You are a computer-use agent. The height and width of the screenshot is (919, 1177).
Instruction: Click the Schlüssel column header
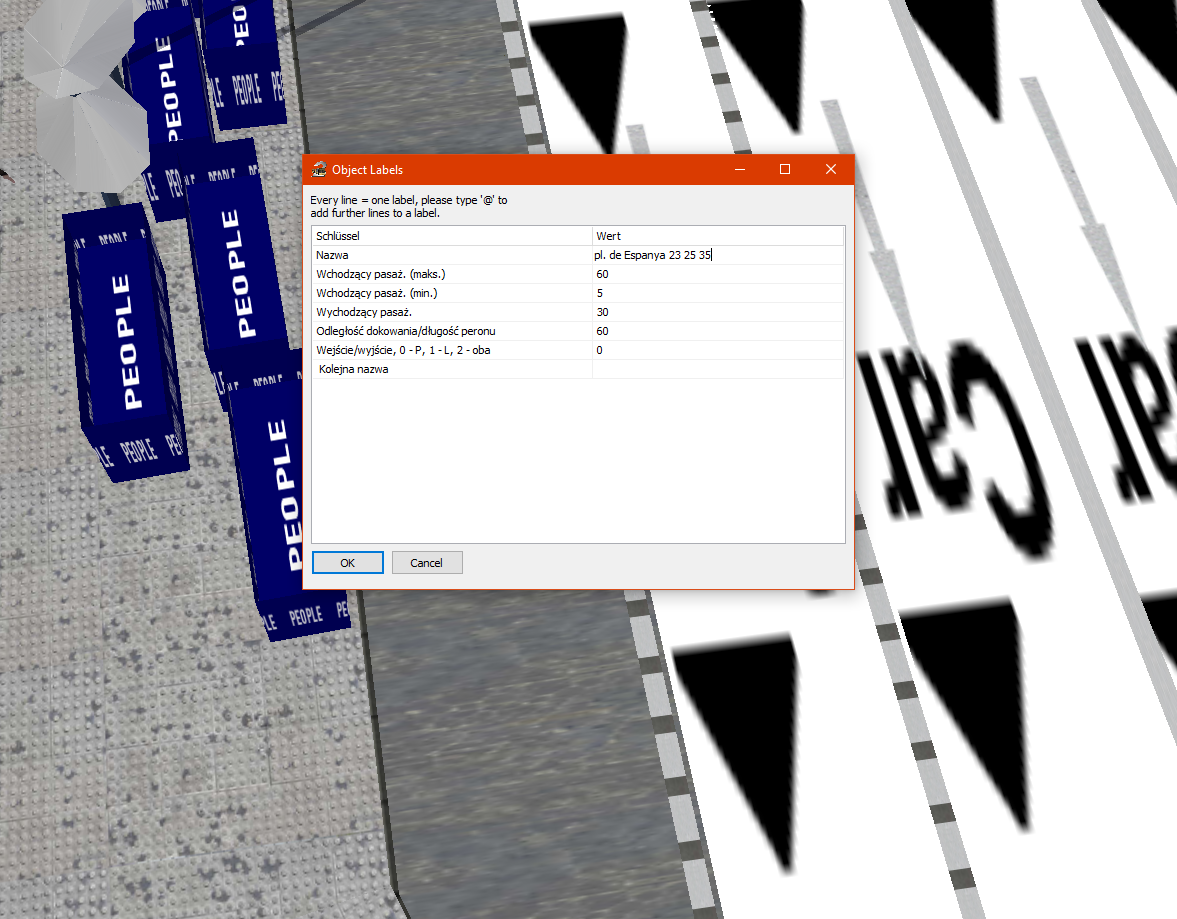point(451,236)
